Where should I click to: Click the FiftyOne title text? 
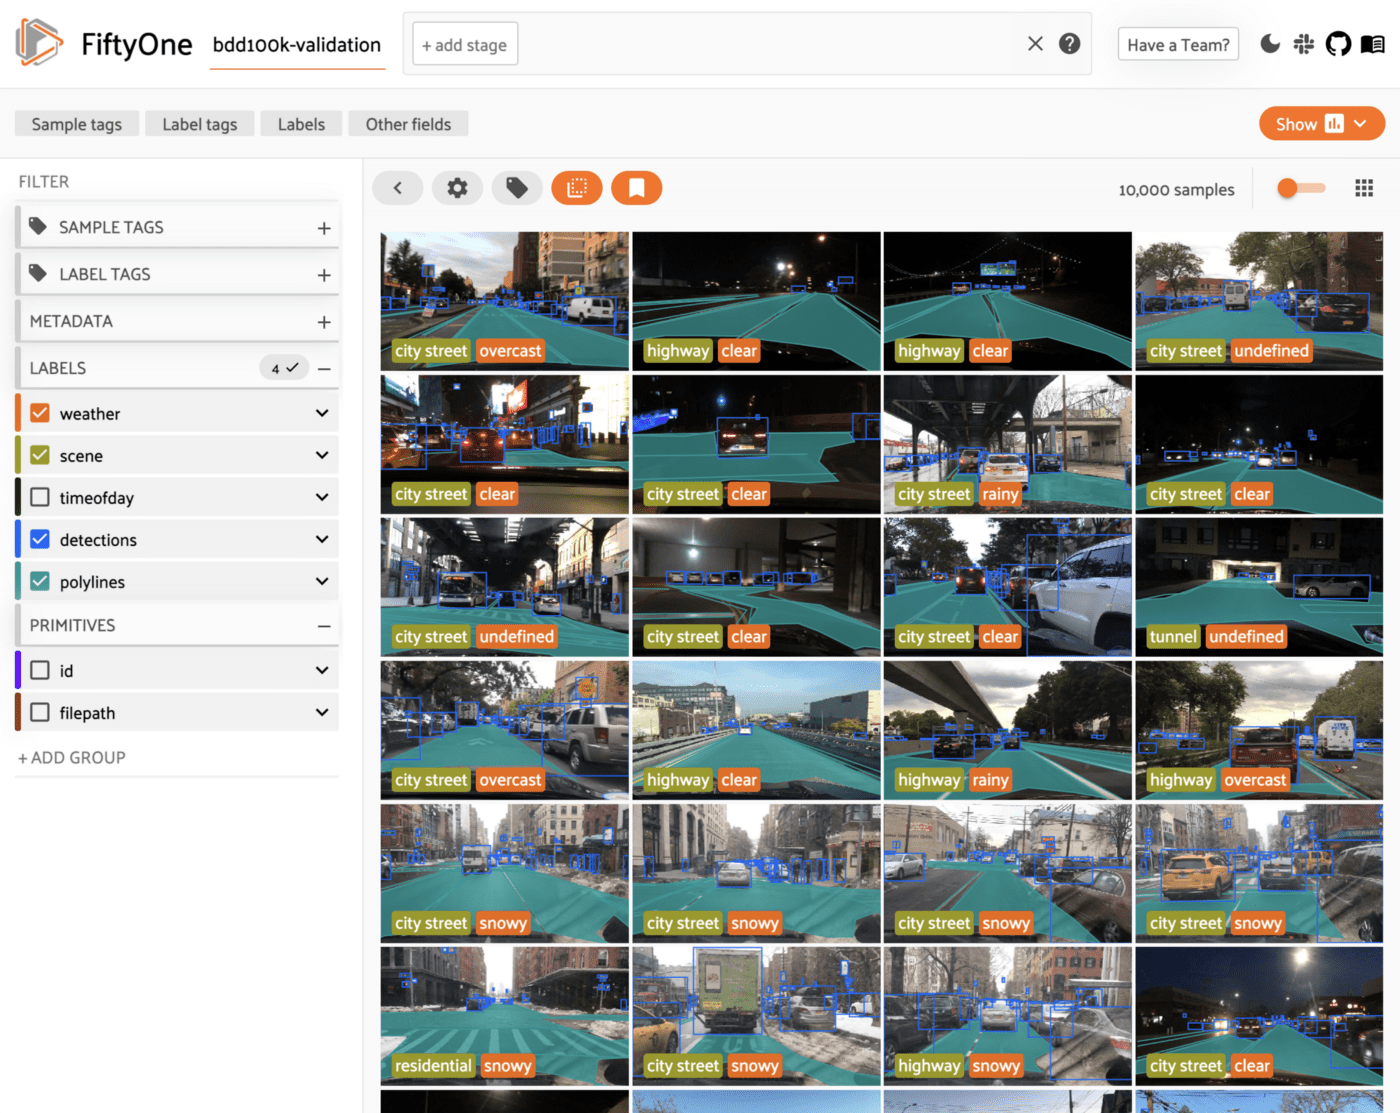(x=136, y=44)
